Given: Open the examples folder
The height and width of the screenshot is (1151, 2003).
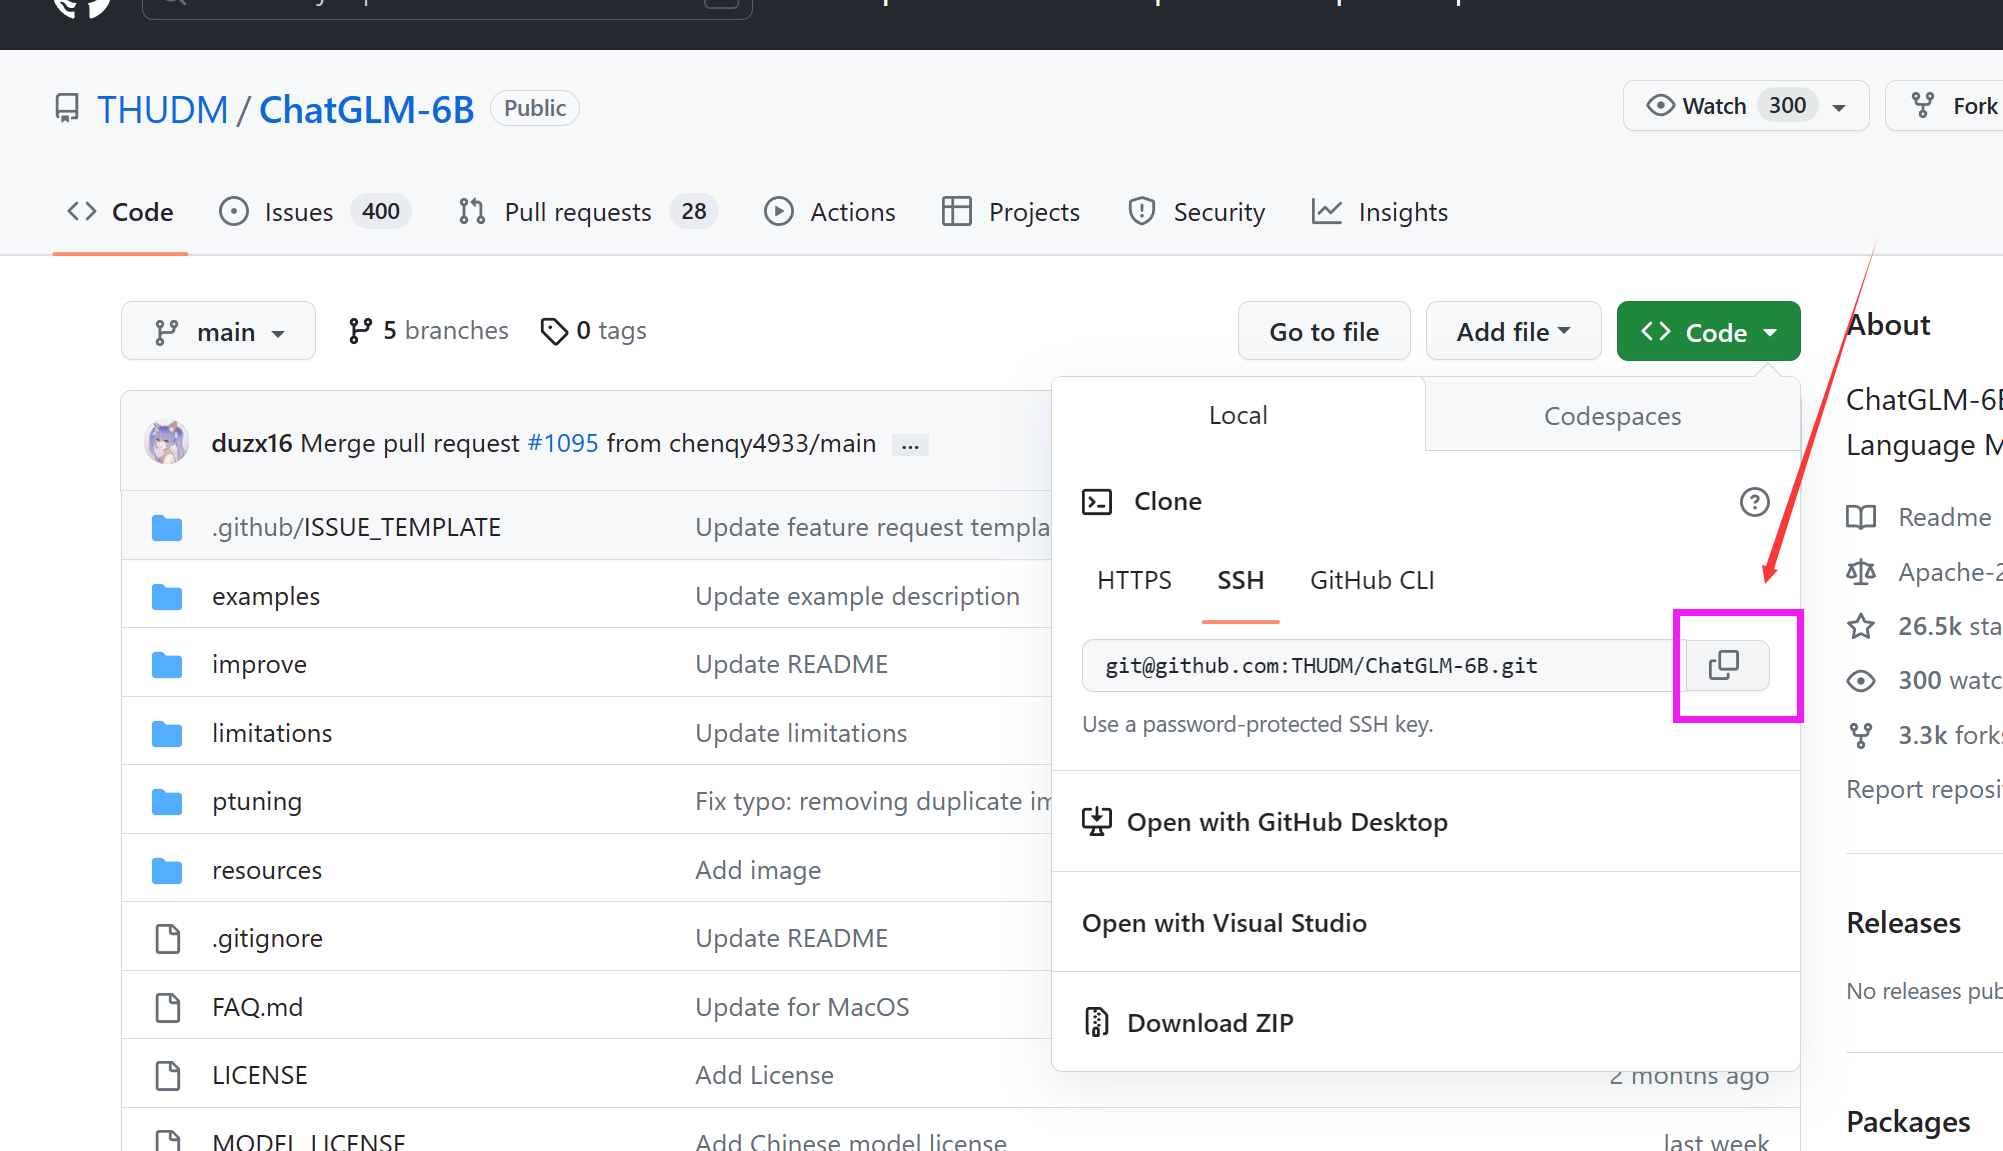Looking at the screenshot, I should tap(266, 596).
